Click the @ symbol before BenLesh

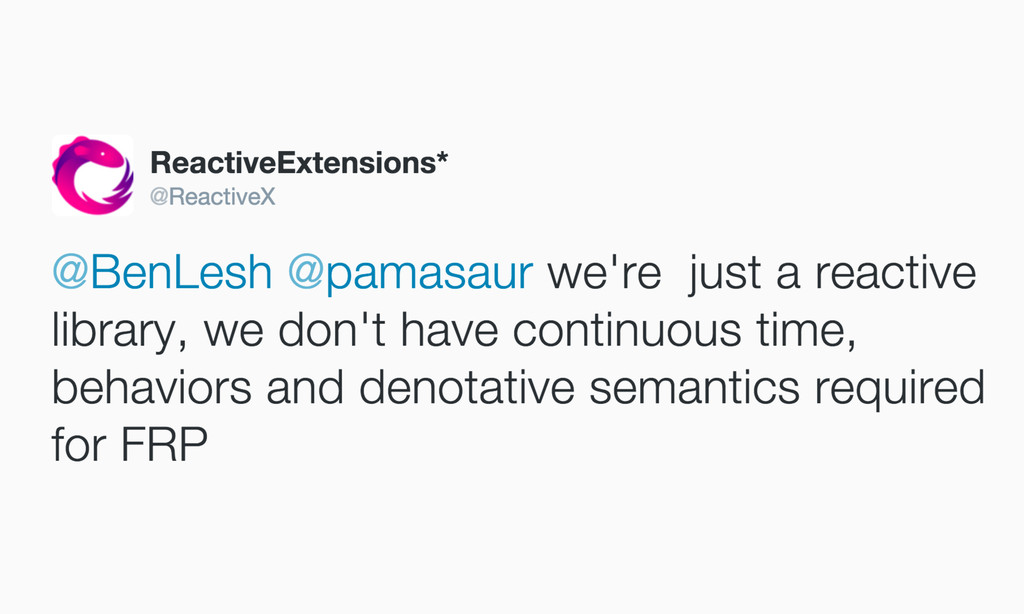(x=71, y=273)
